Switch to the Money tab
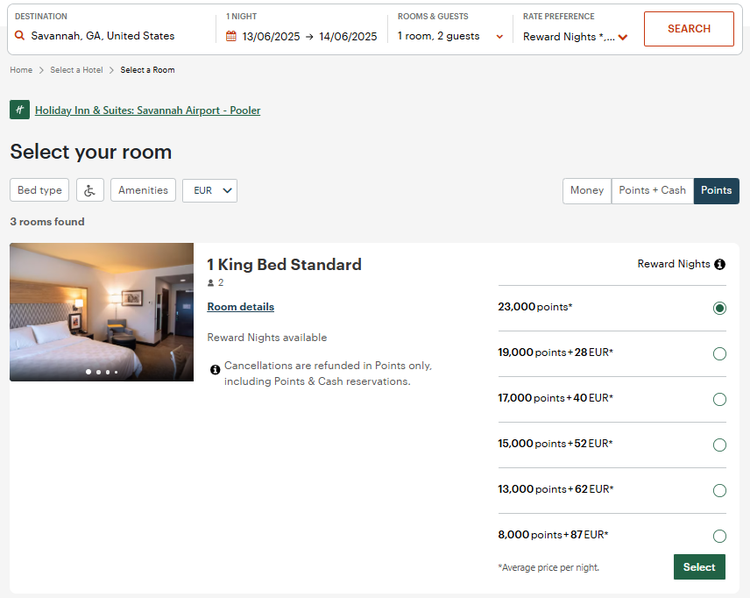Image resolution: width=750 pixels, height=598 pixels. (587, 191)
